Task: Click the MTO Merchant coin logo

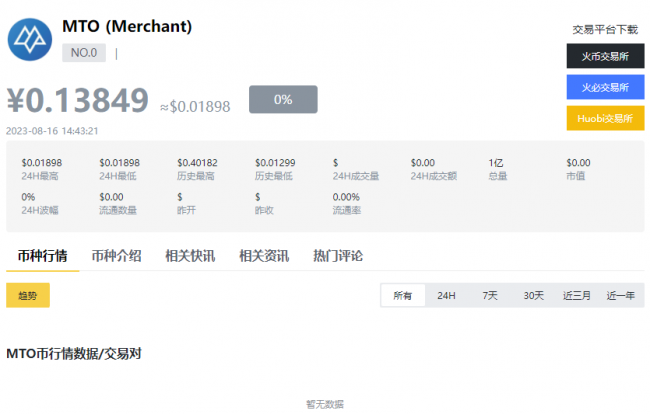Action: [x=30, y=39]
